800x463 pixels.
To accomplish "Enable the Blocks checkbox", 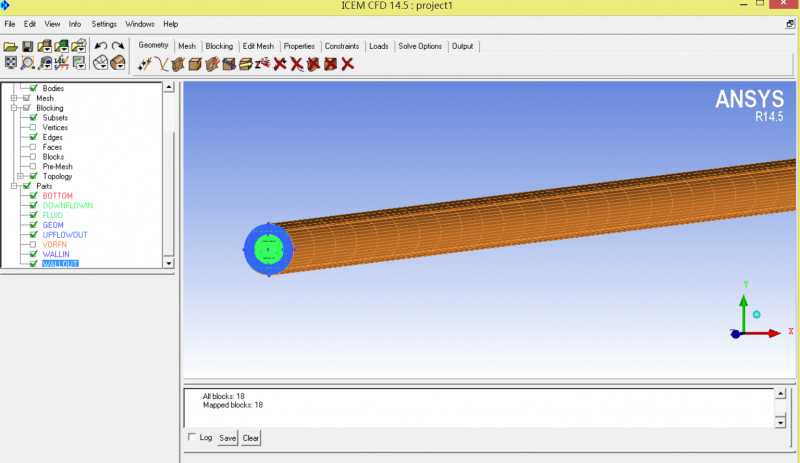I will point(33,156).
